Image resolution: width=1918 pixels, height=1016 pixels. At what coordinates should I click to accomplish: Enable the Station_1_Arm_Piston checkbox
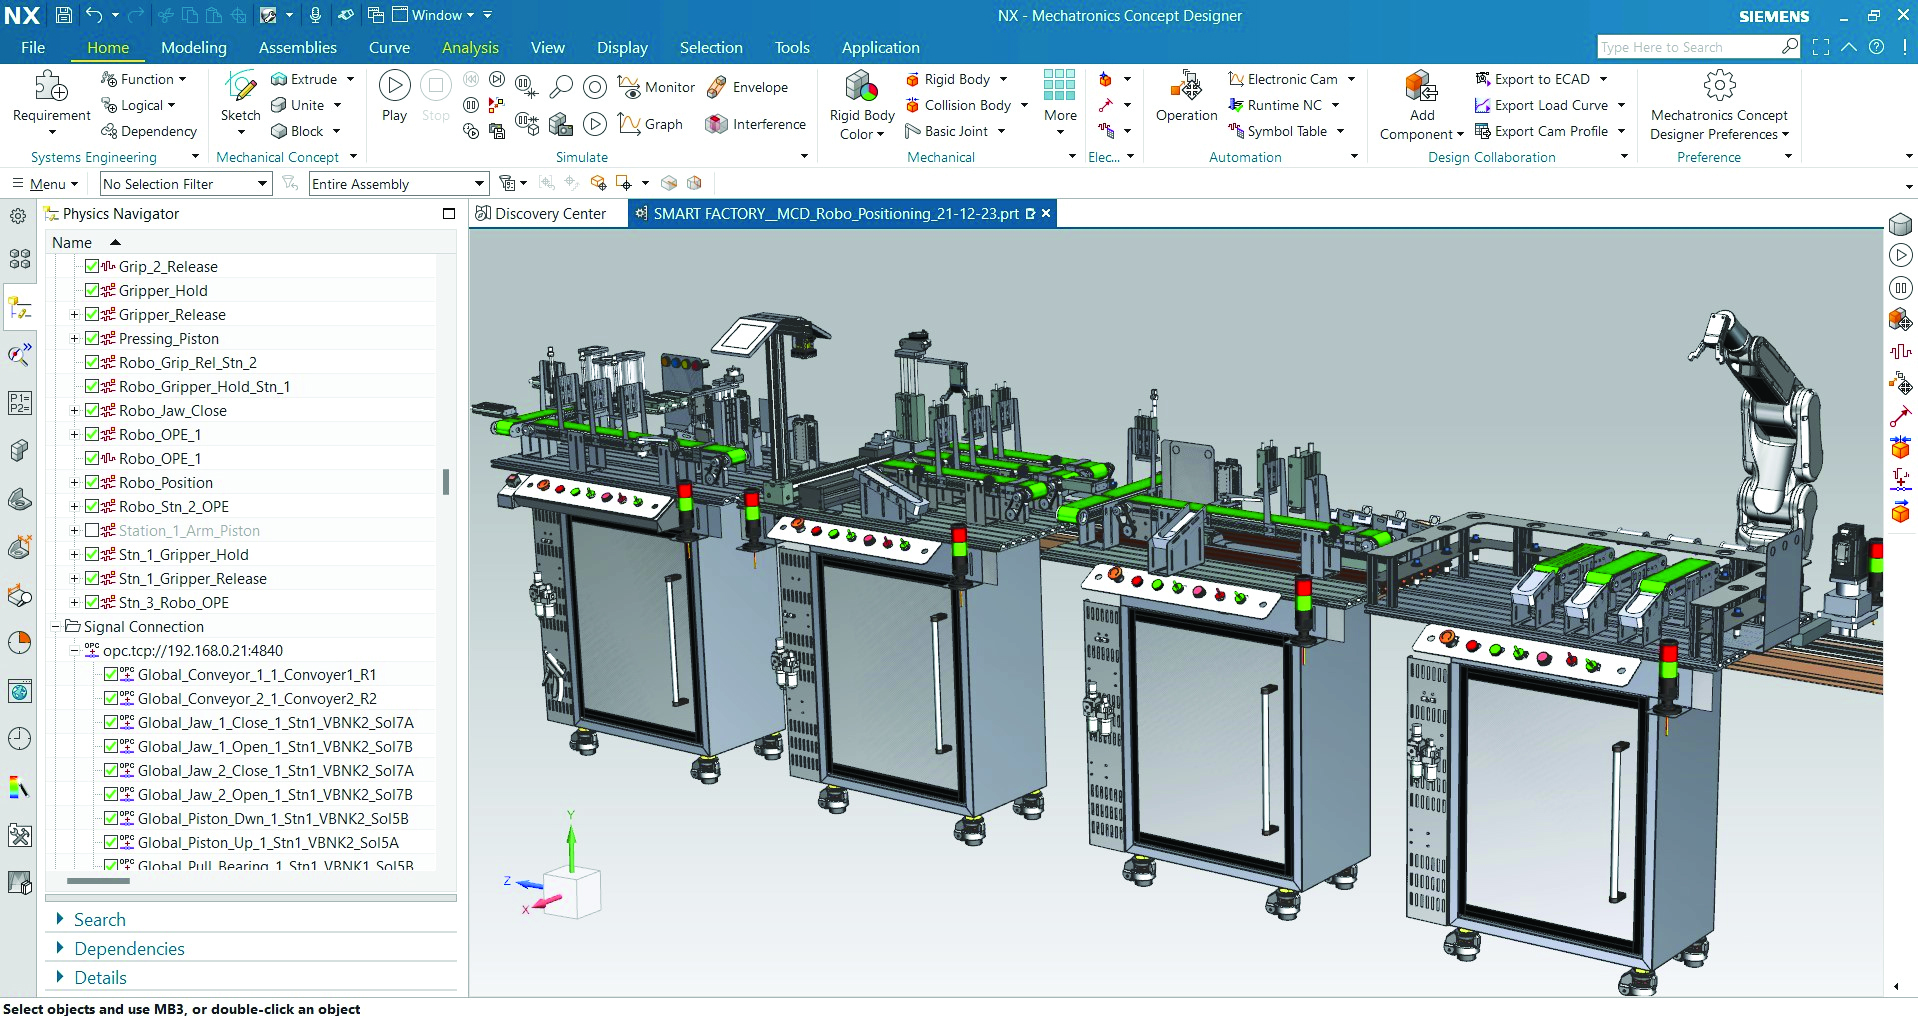pyautogui.click(x=92, y=531)
